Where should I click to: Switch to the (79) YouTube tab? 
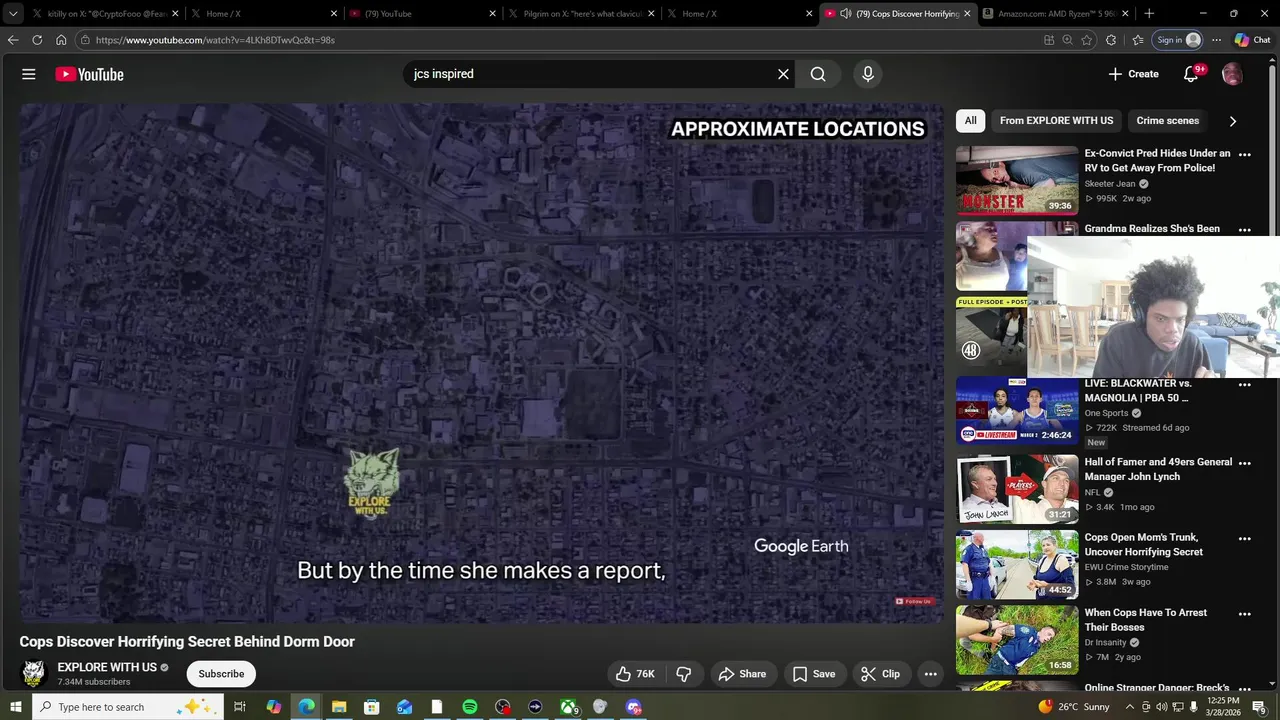coord(422,14)
